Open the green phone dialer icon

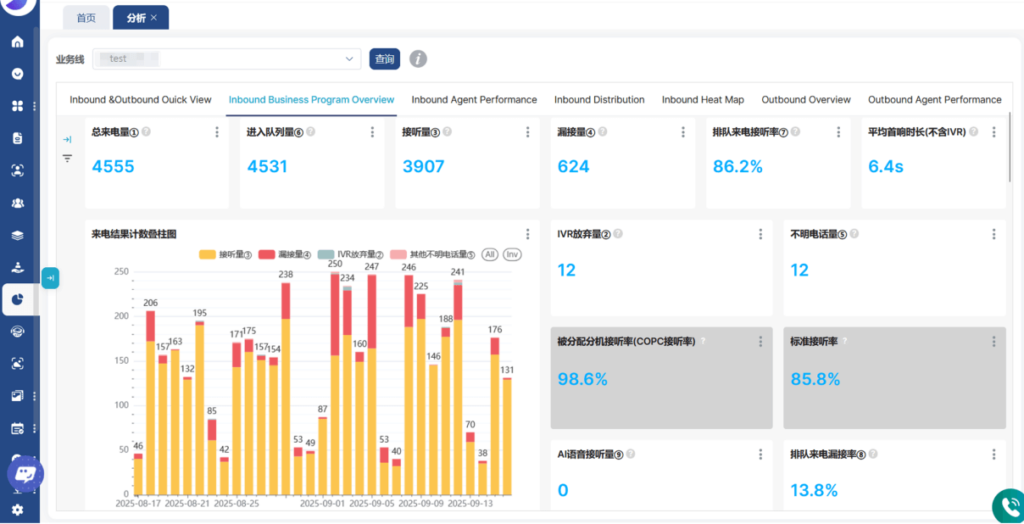tap(1006, 506)
